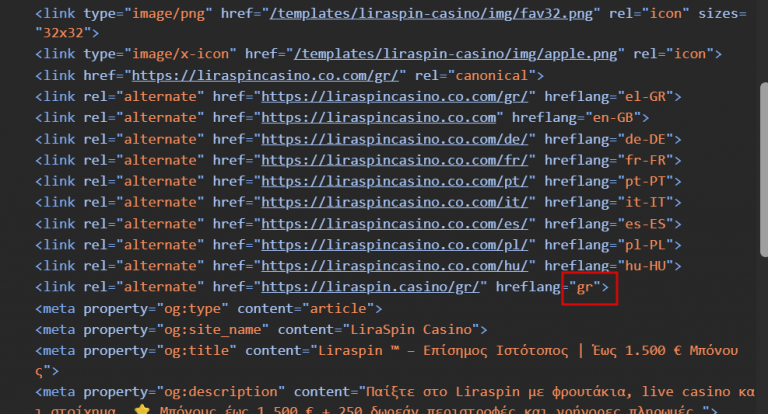Click the vertical scrollbar thumb
The width and height of the screenshot is (768, 414).
pos(764,170)
